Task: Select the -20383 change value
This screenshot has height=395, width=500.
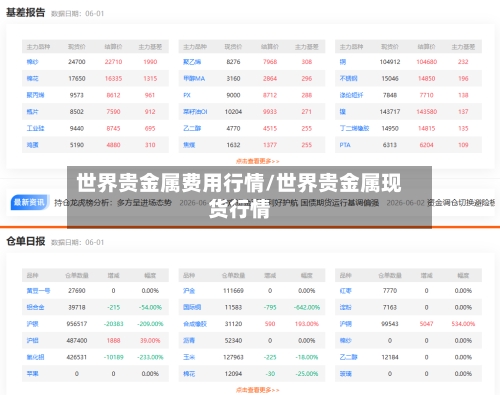Action: (113, 324)
